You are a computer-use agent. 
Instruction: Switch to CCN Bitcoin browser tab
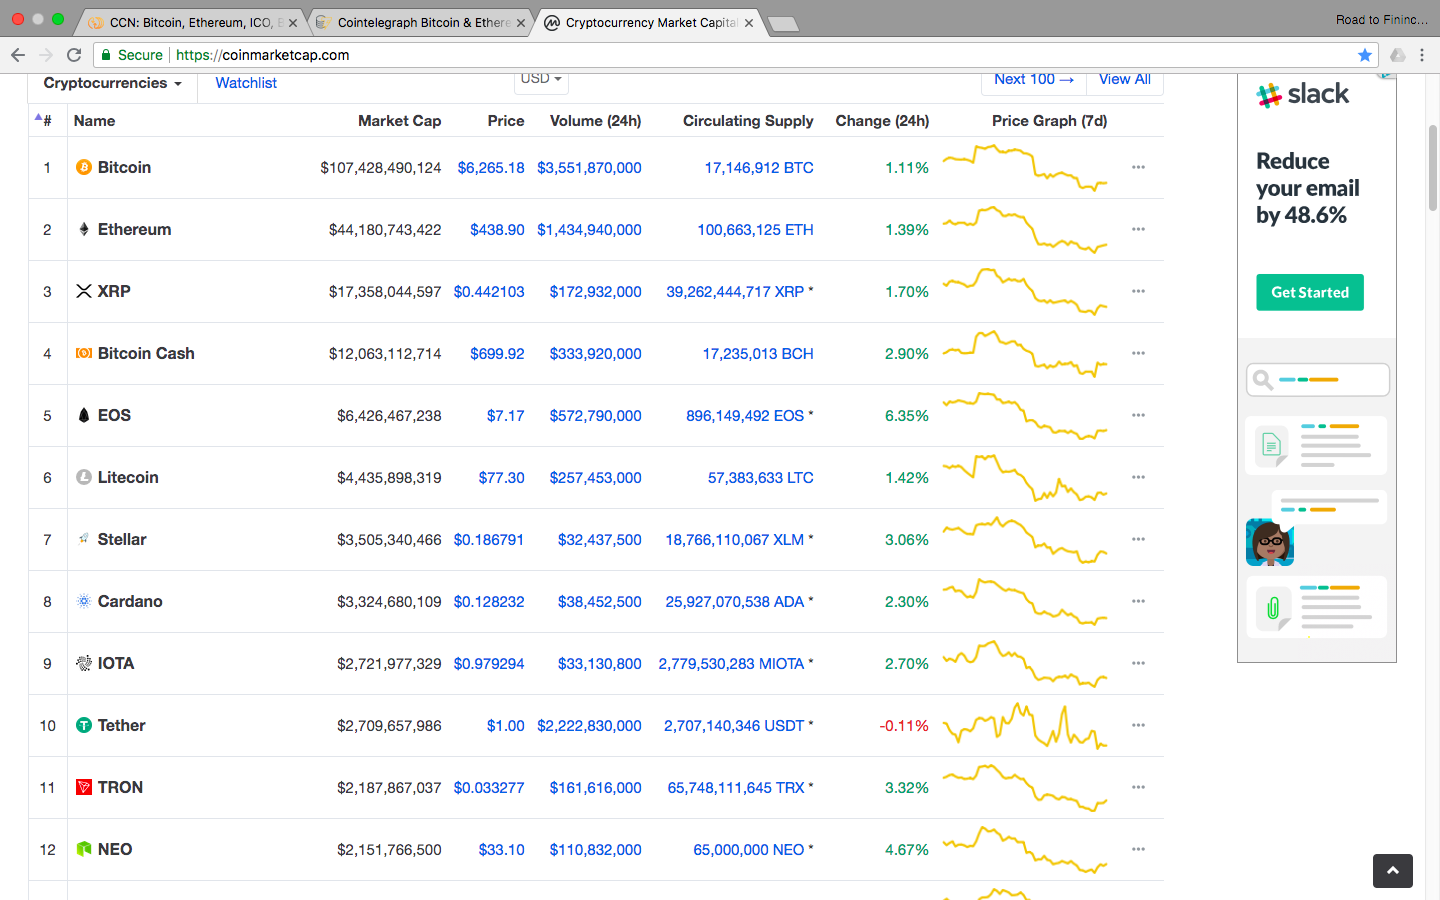190,22
